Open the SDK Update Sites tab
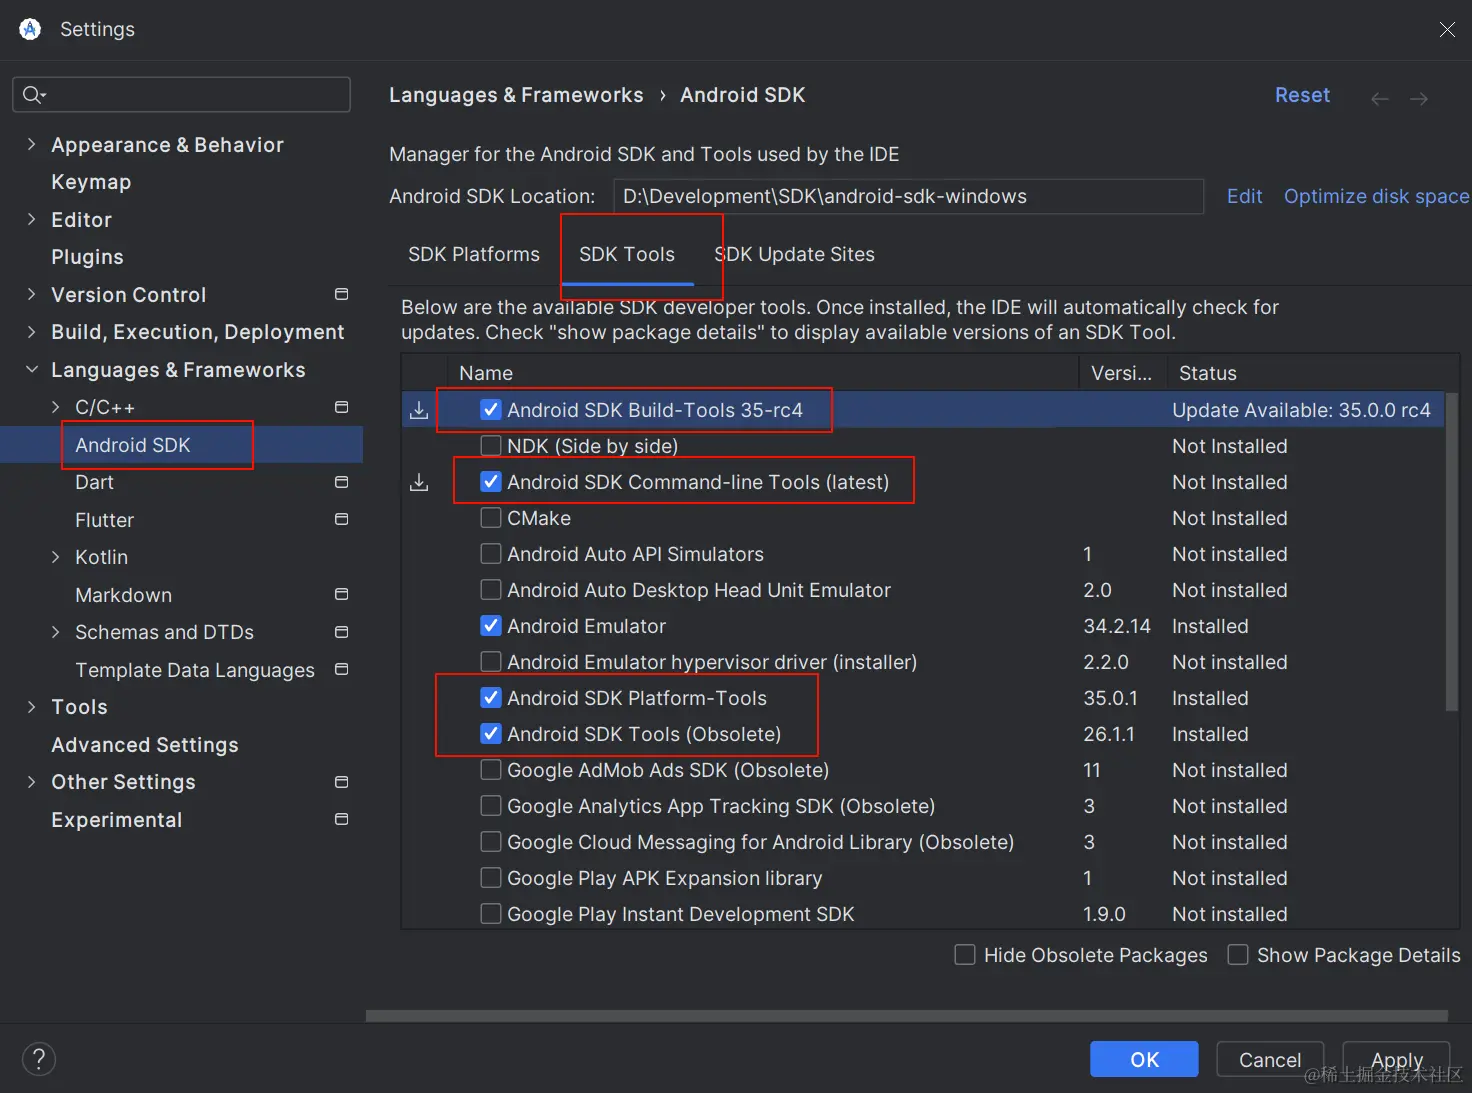 tap(795, 254)
